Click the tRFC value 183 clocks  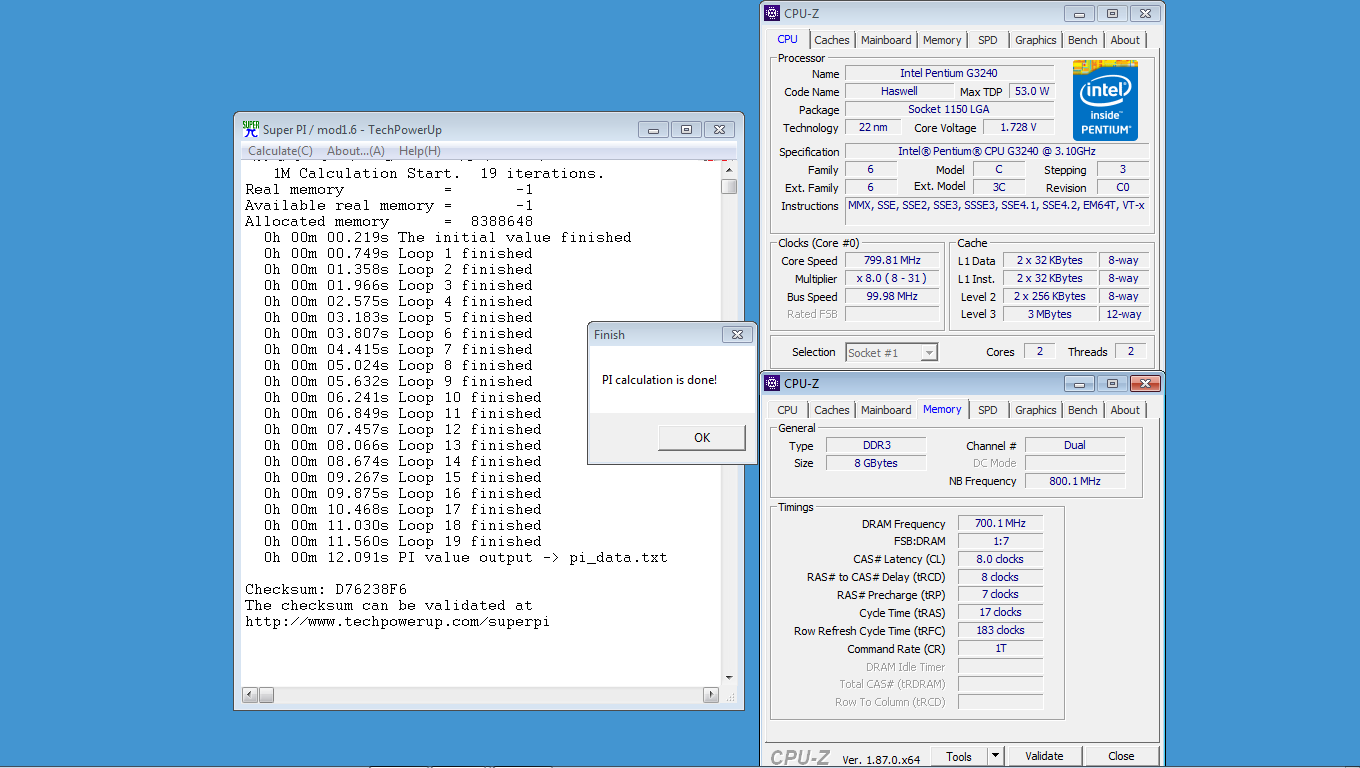click(x=1000, y=630)
